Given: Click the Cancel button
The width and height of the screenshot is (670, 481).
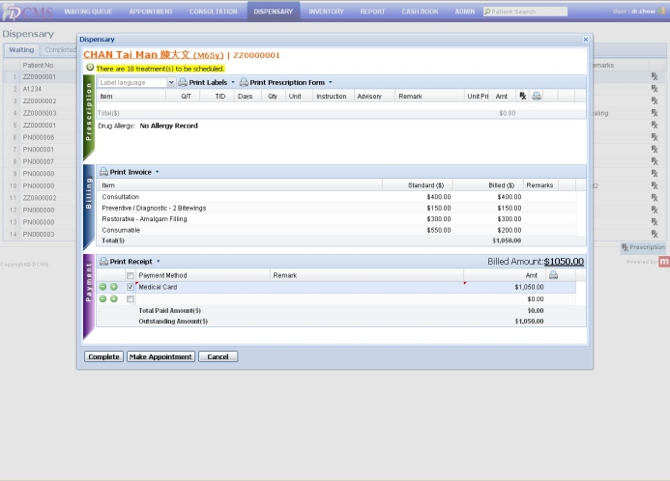Looking at the screenshot, I should point(218,356).
